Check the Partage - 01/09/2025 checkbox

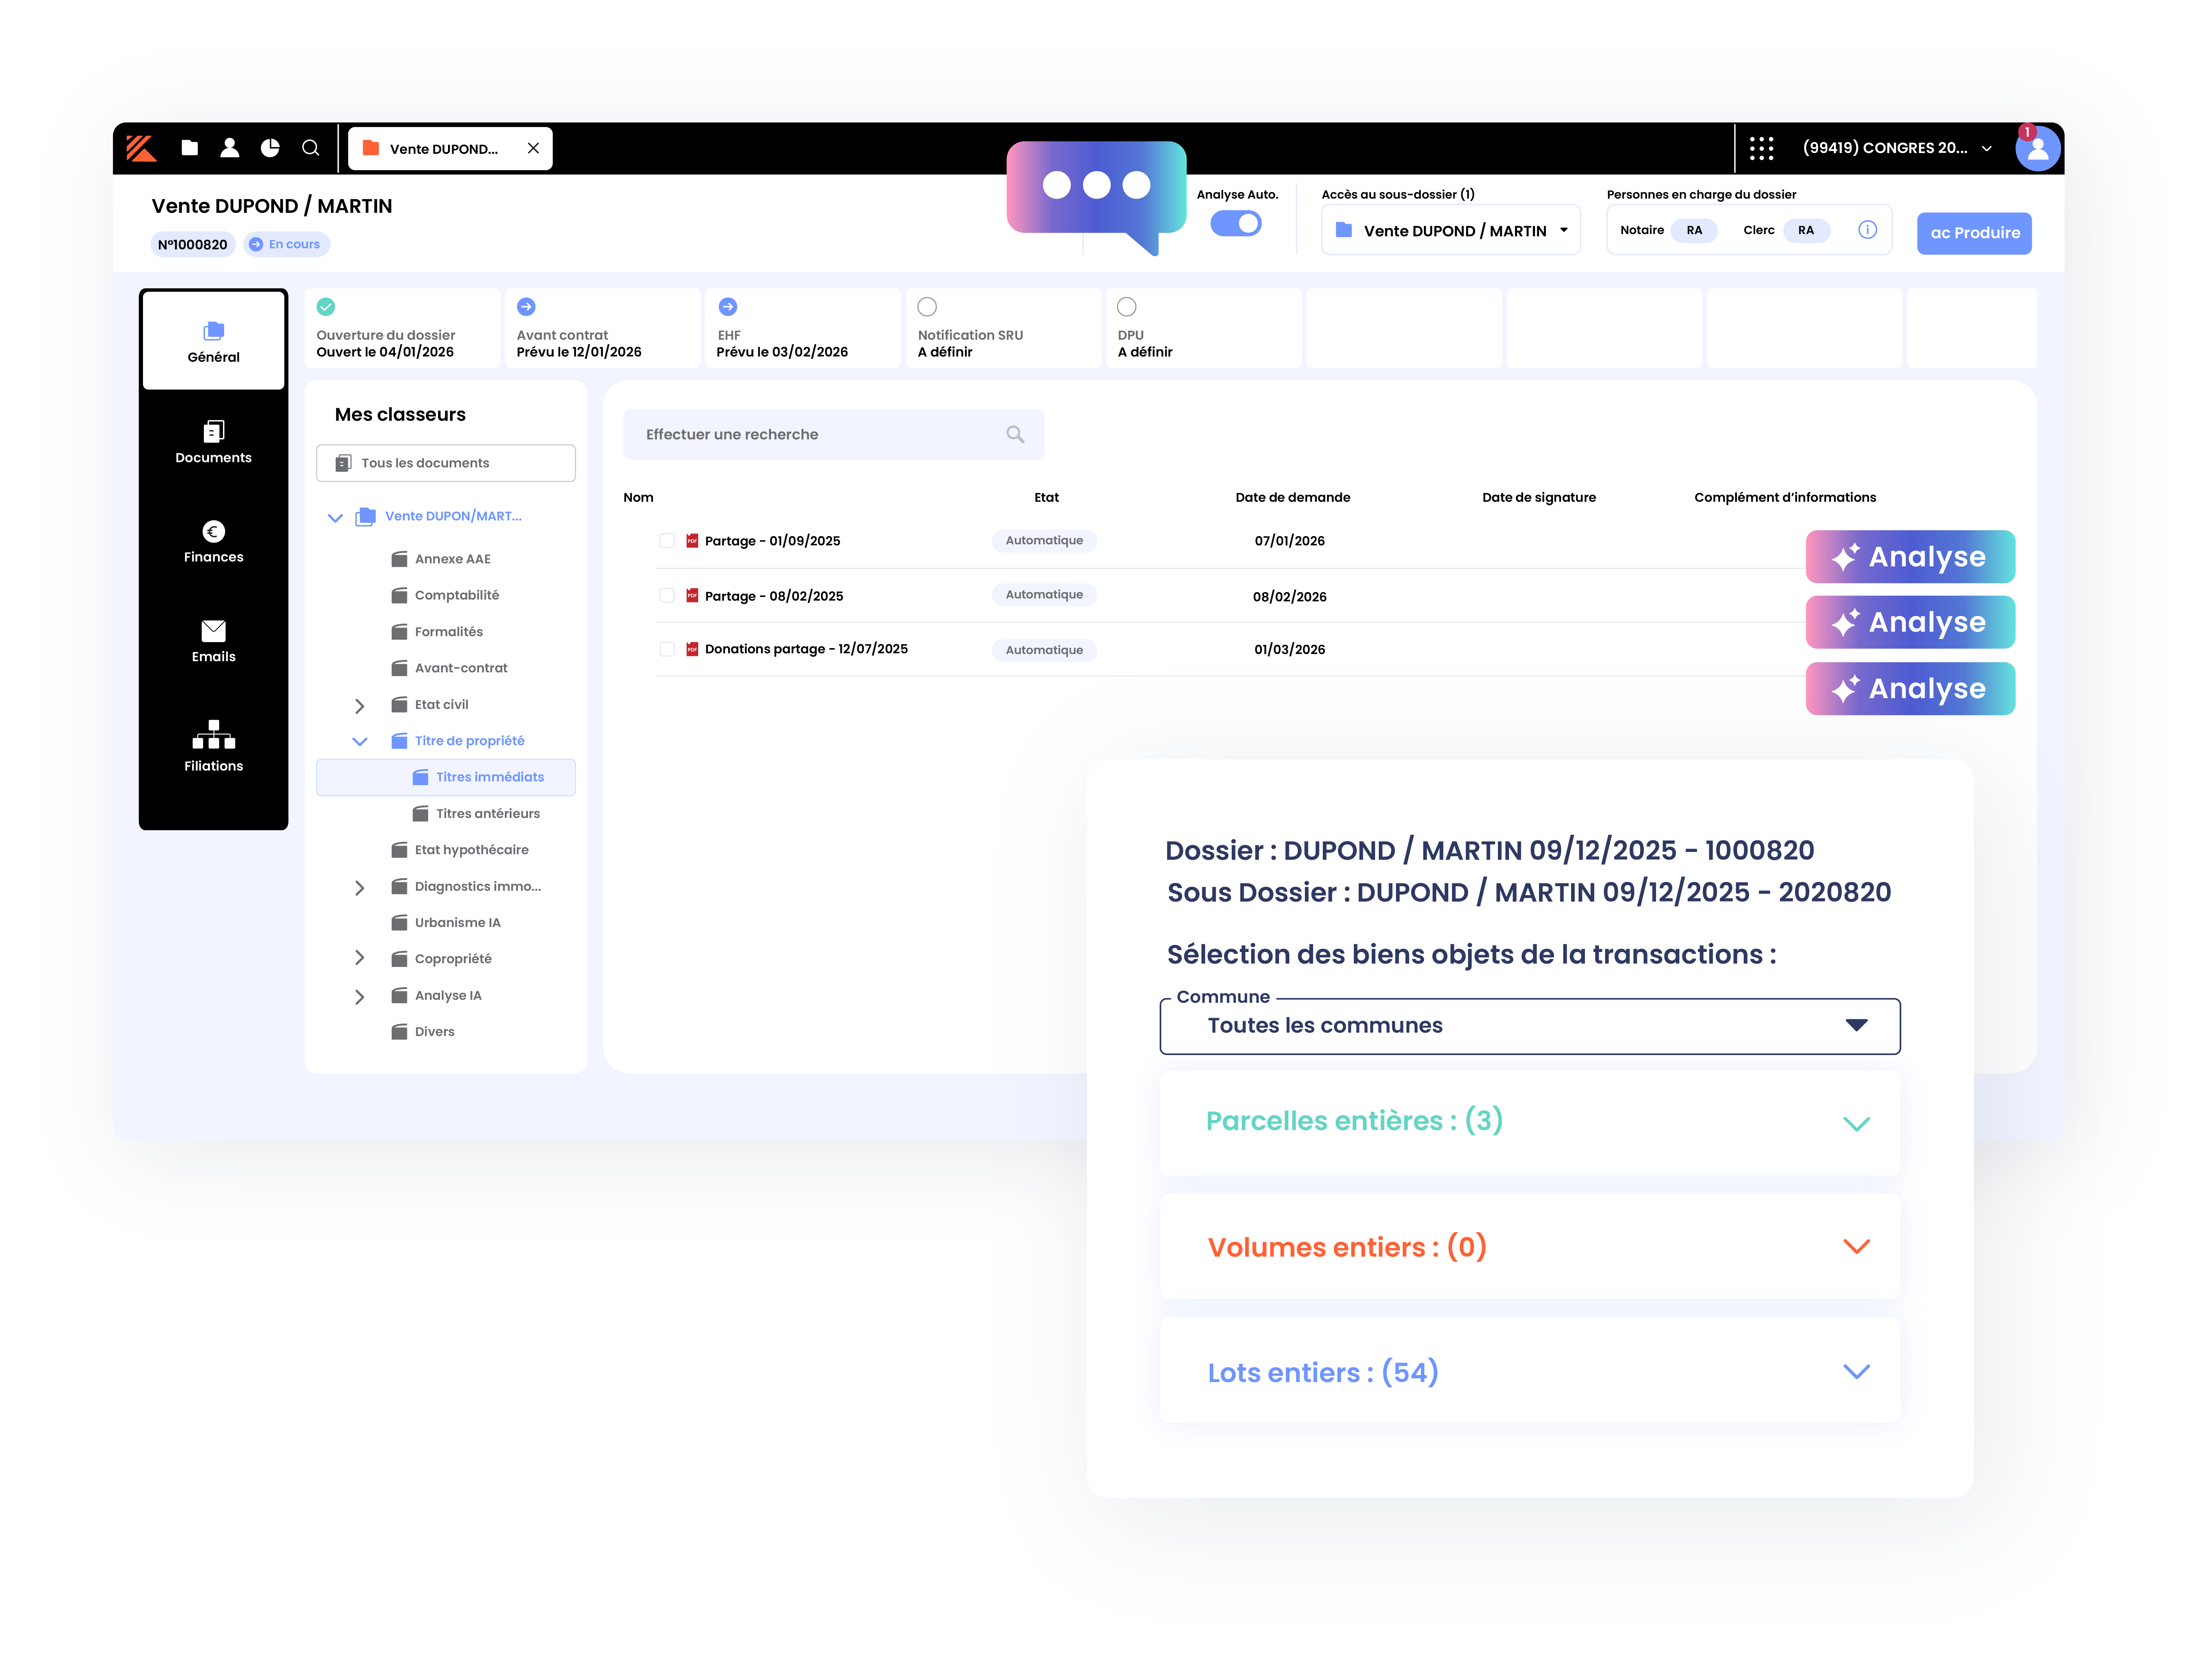(x=667, y=541)
